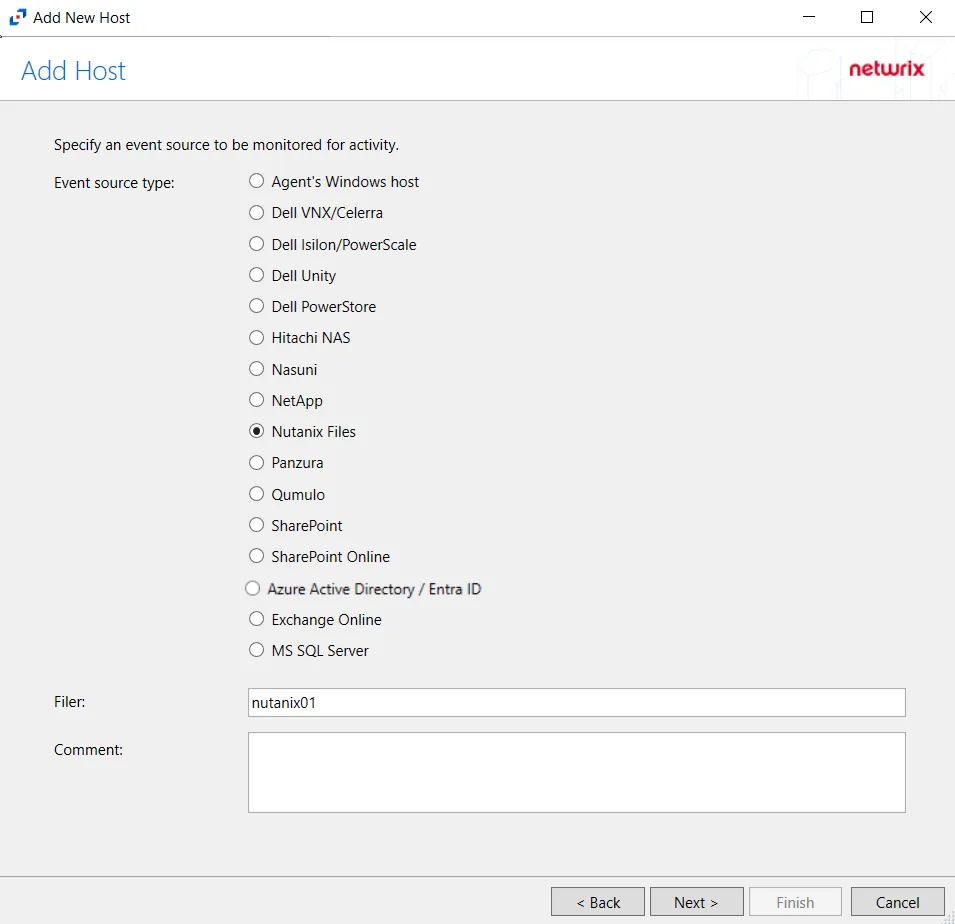Select Azure Active Directory / Entra ID
Image resolution: width=955 pixels, height=924 pixels.
click(252, 588)
